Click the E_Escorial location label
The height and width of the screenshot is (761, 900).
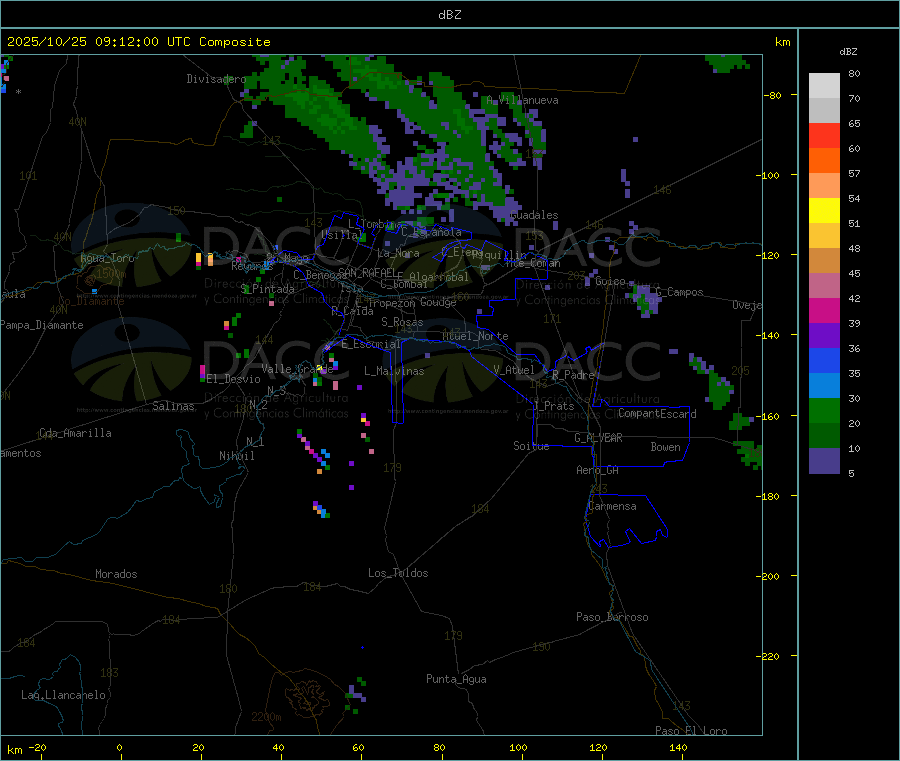click(x=371, y=344)
